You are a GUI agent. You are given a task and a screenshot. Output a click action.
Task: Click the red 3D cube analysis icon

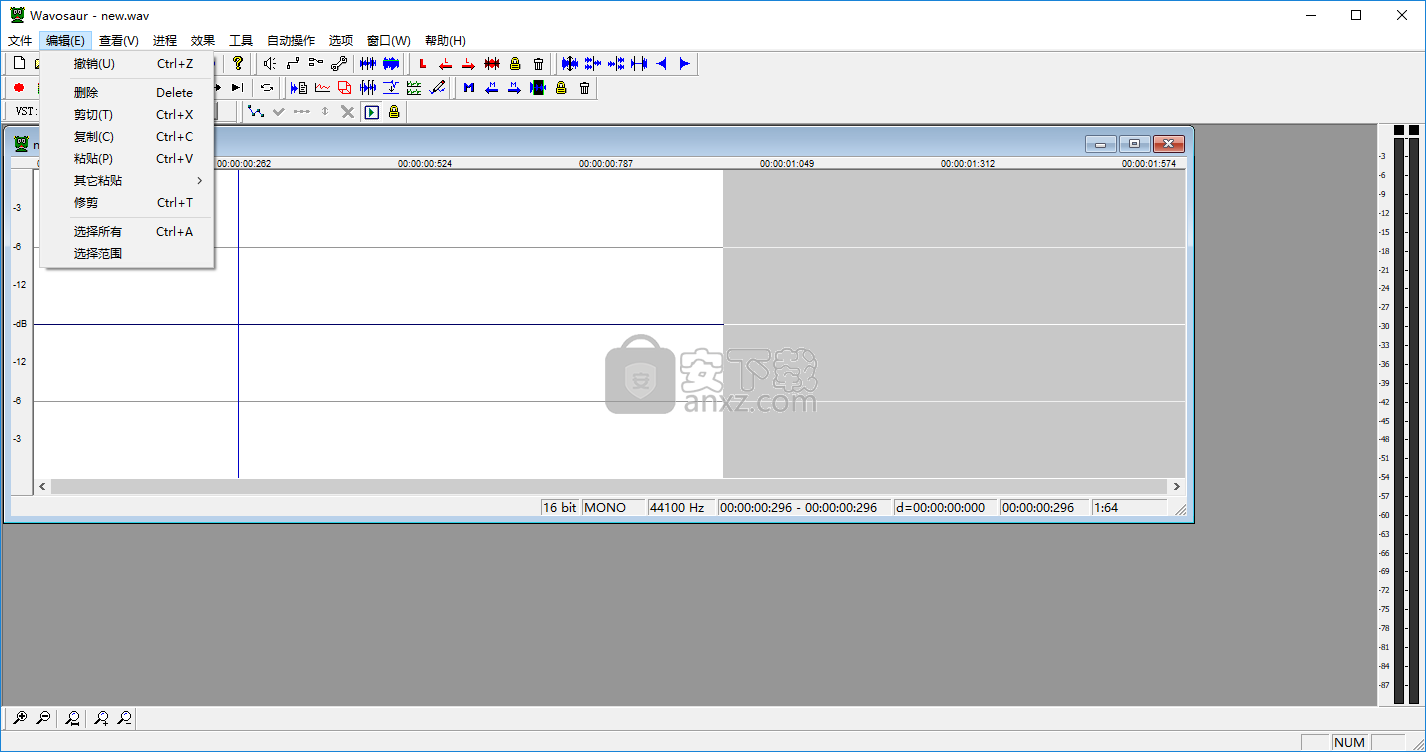[x=345, y=87]
